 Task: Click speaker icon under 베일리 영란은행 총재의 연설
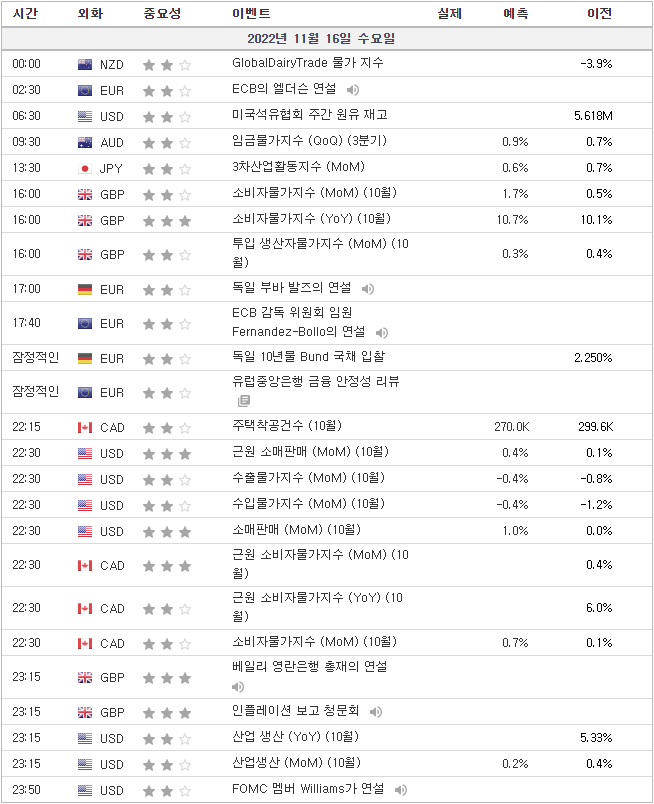[238, 687]
